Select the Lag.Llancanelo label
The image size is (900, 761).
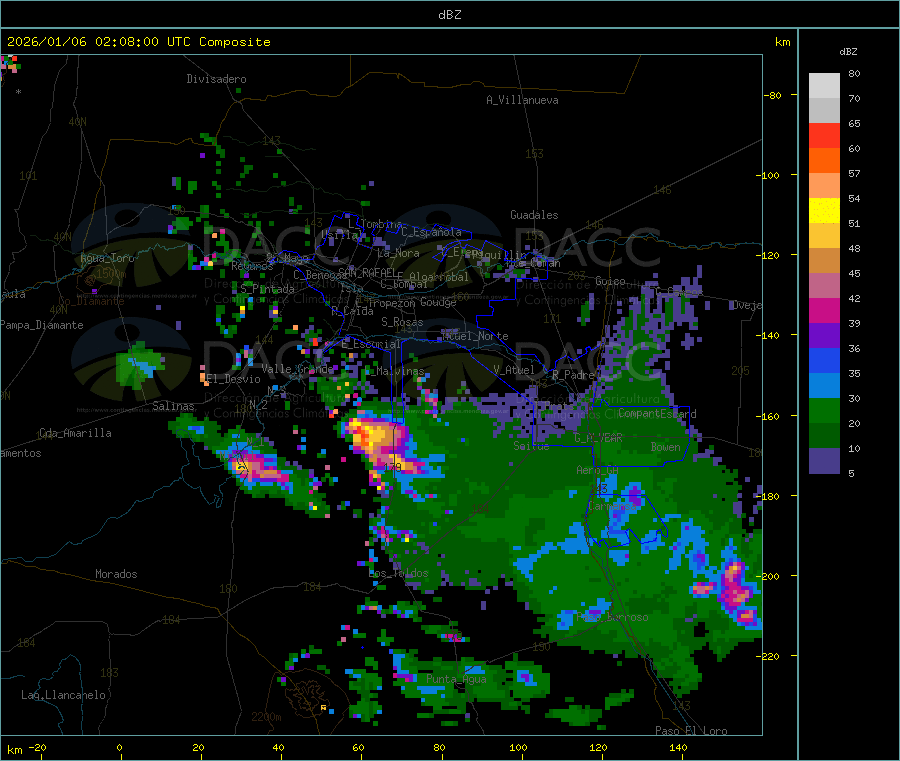pos(63,695)
